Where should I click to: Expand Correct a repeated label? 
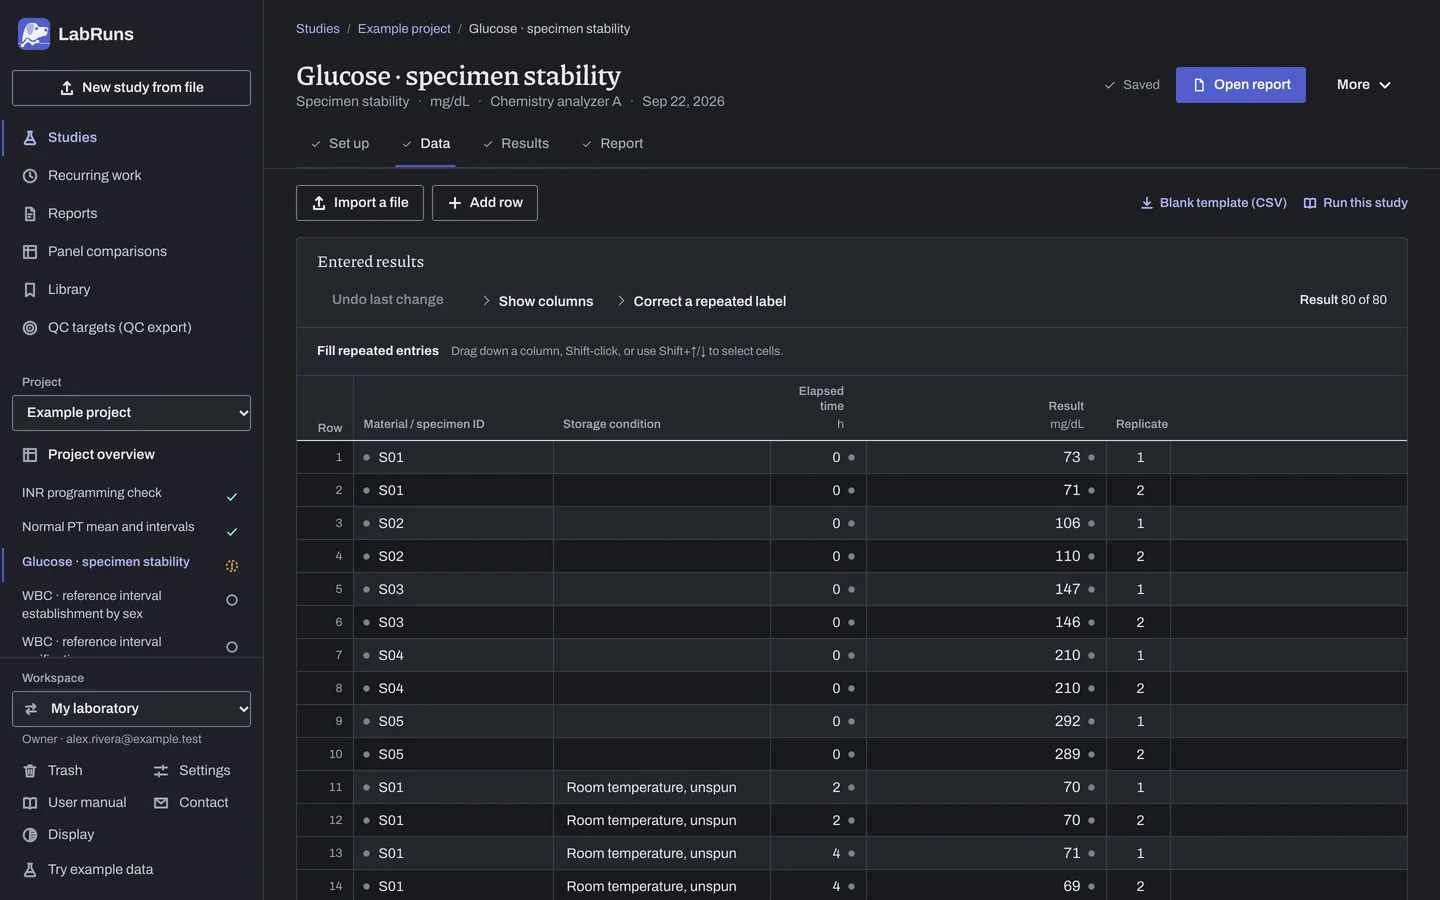(x=701, y=301)
